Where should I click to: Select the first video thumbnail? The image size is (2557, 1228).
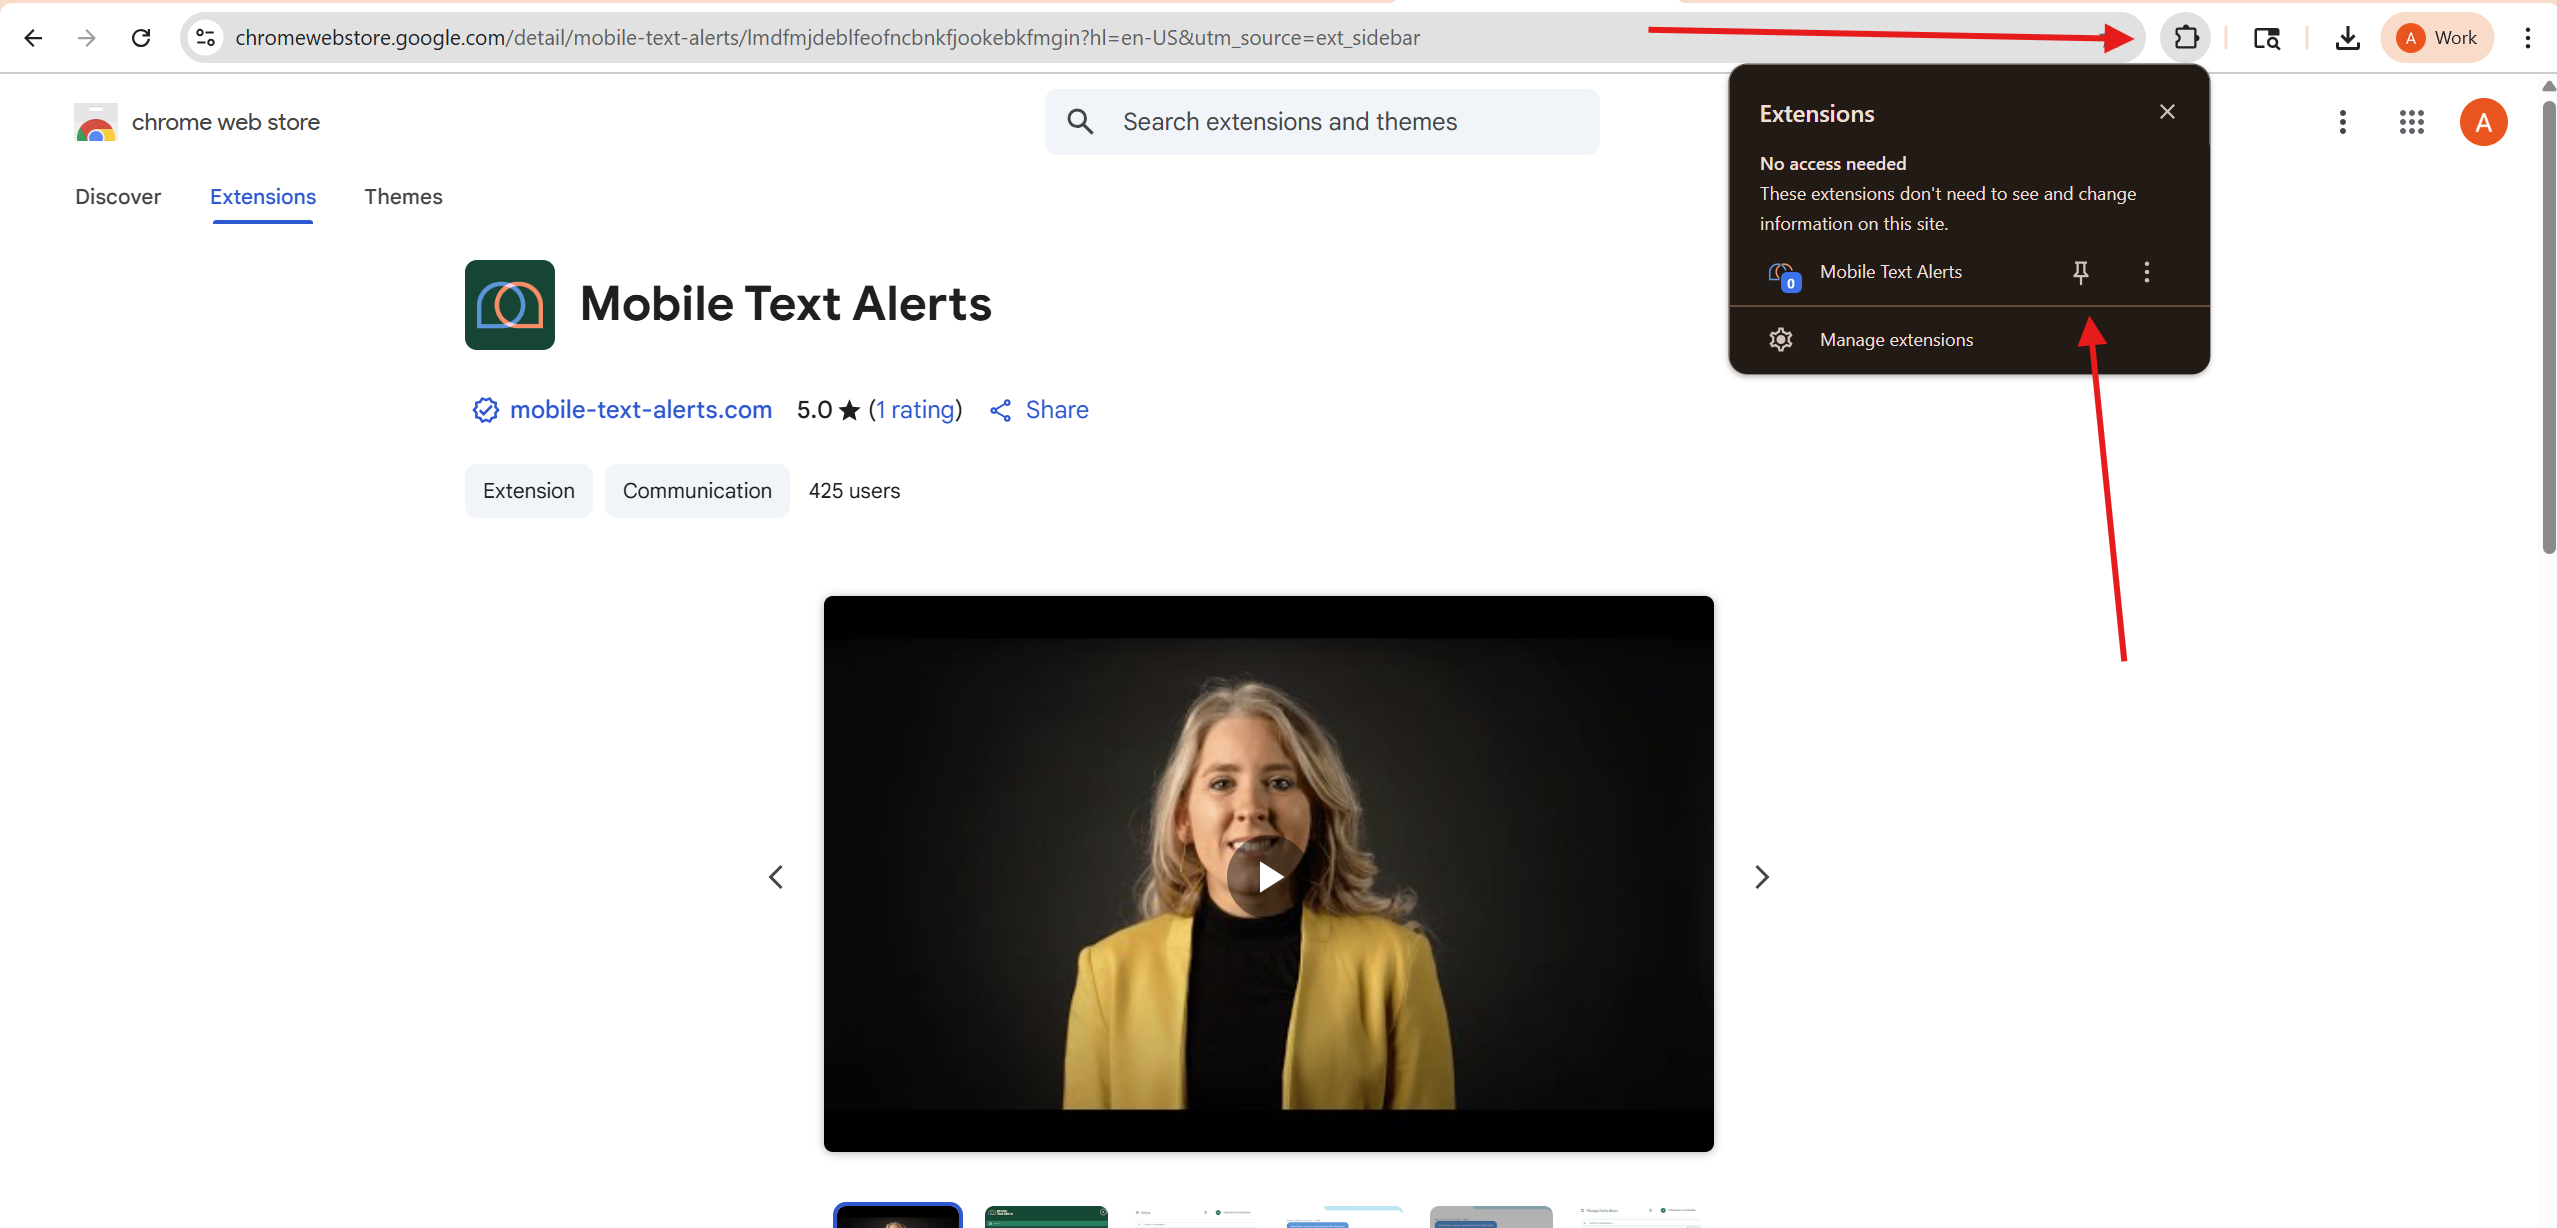897,1216
